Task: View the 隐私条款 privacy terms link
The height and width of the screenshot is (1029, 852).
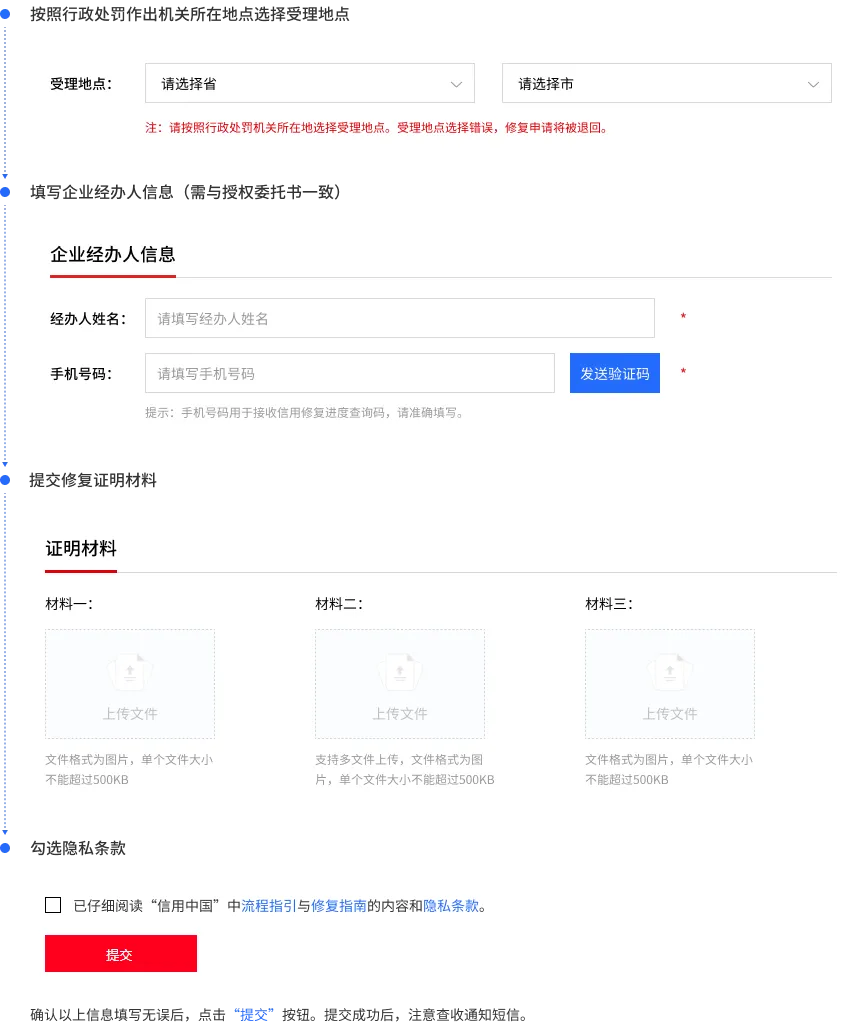Action: coord(450,905)
